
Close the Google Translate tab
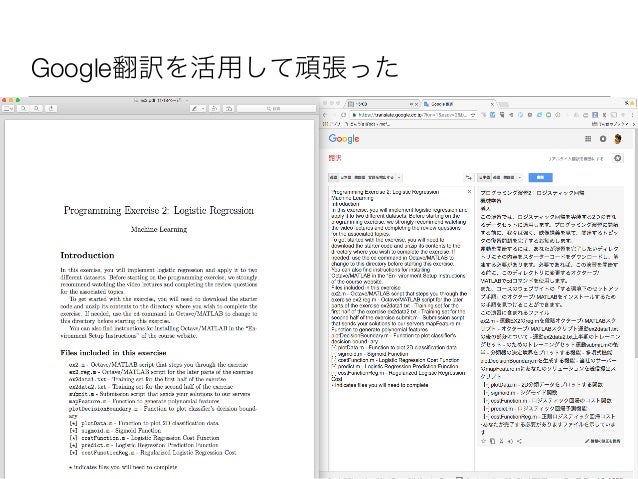click(492, 104)
